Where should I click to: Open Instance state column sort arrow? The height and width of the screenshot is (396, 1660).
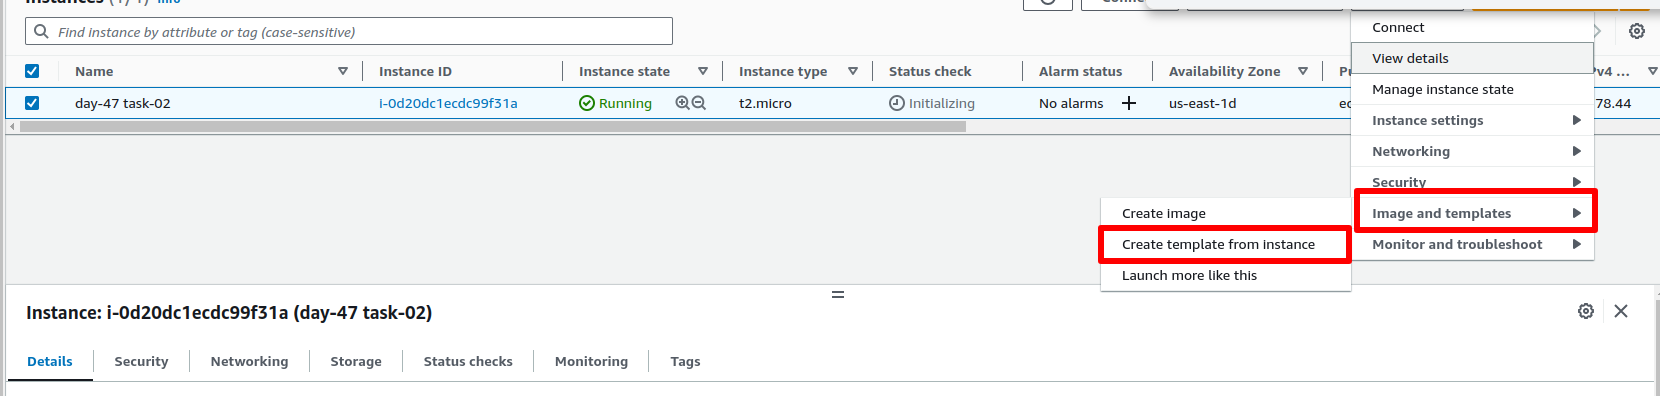[703, 71]
